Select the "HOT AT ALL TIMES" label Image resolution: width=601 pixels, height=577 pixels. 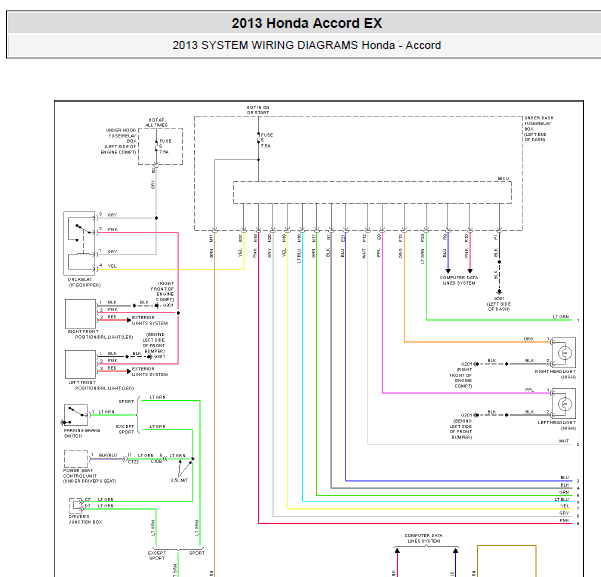click(157, 122)
